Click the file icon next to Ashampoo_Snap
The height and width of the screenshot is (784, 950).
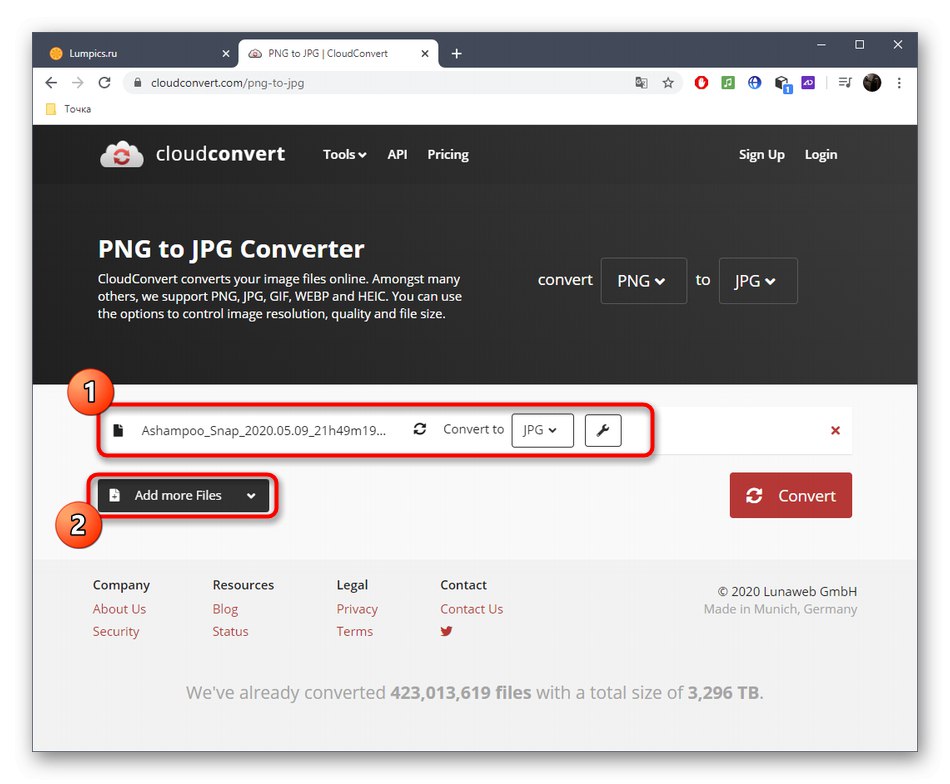point(119,430)
